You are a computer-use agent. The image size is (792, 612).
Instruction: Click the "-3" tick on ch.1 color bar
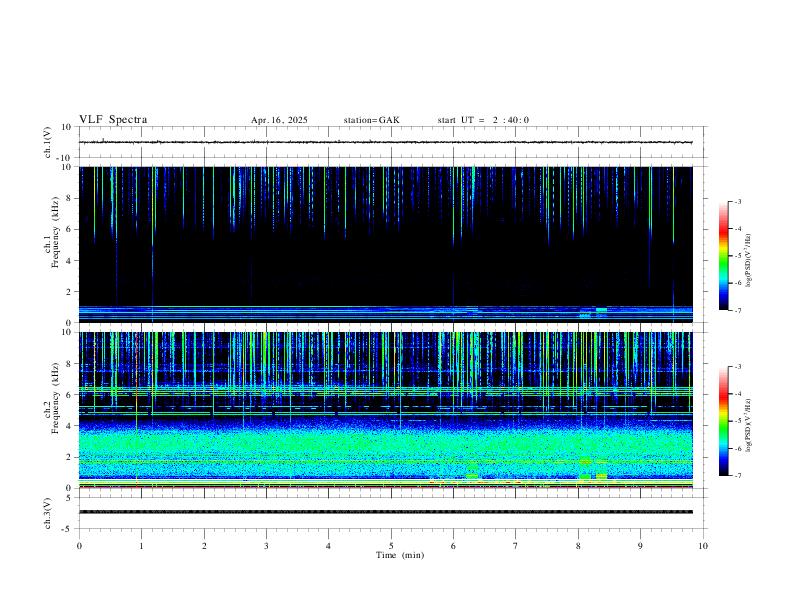point(737,201)
